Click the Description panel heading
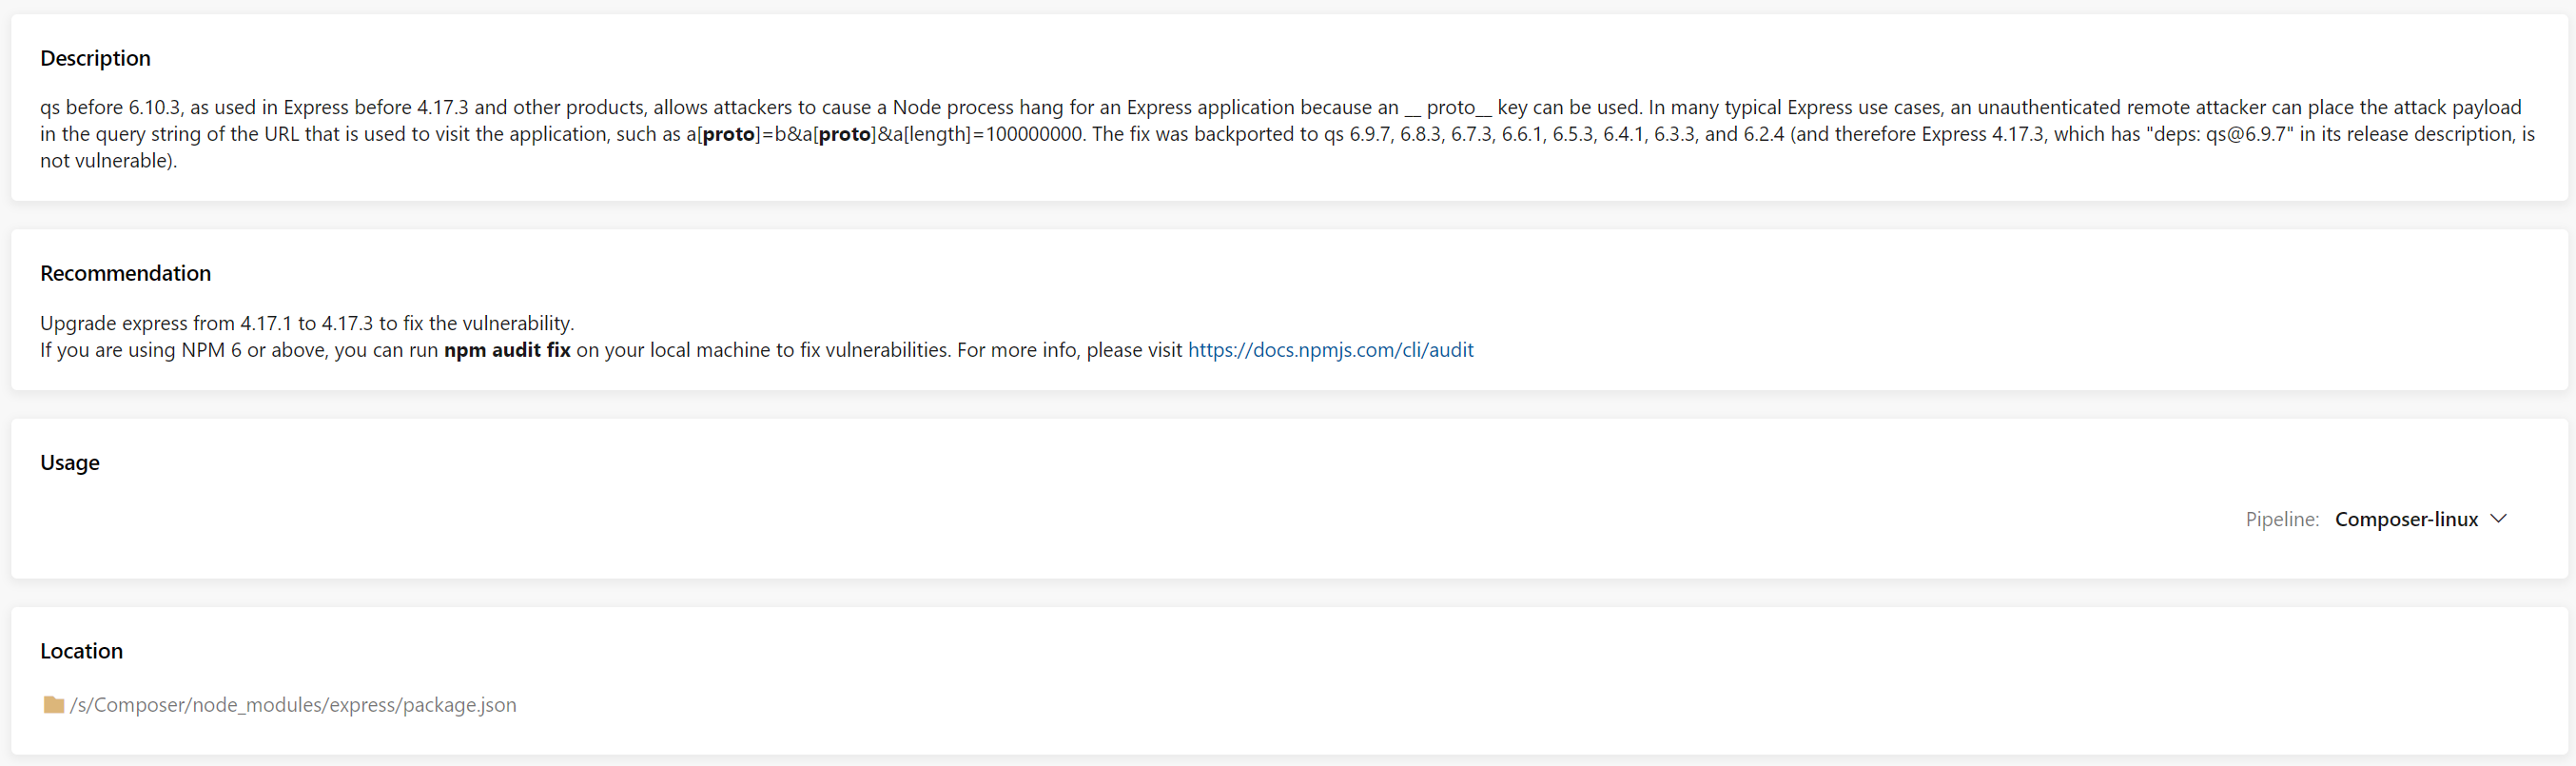 tap(95, 58)
